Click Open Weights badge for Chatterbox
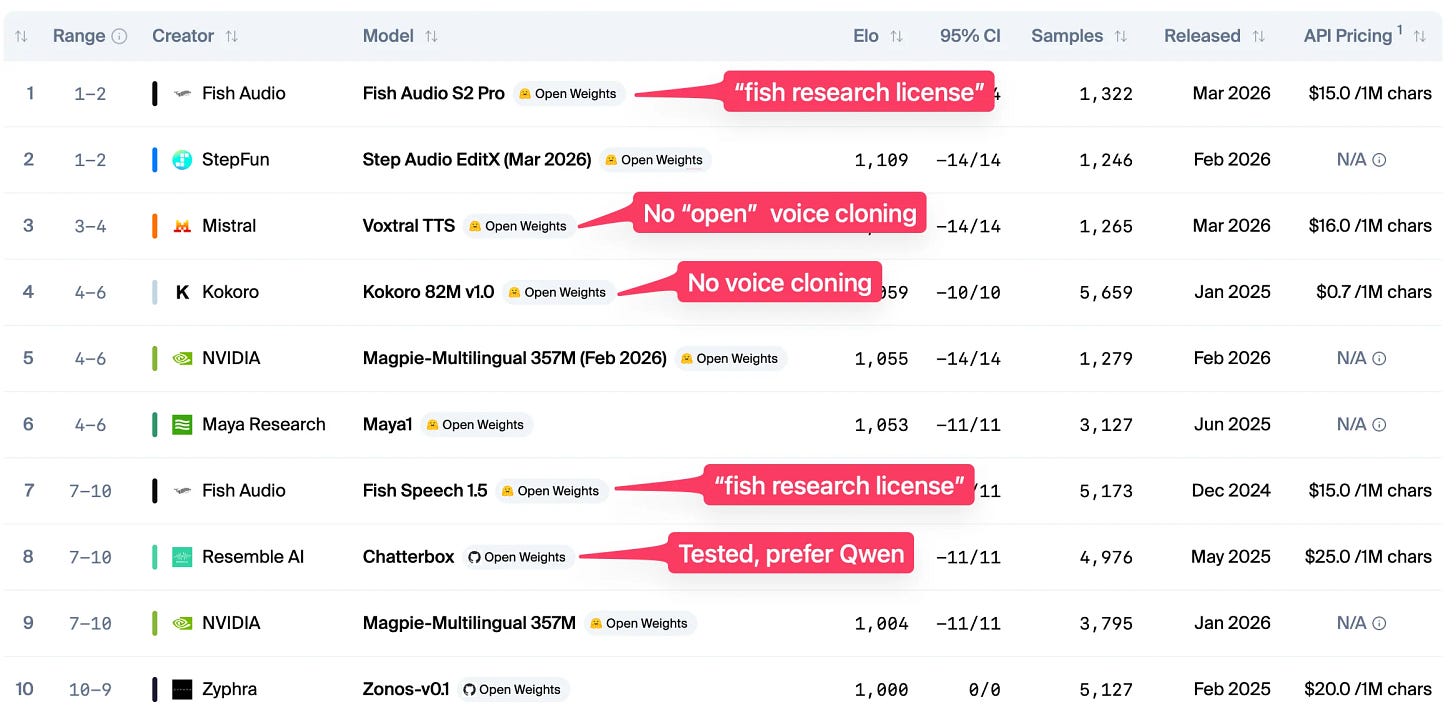Image resolution: width=1456 pixels, height=722 pixels. [517, 557]
